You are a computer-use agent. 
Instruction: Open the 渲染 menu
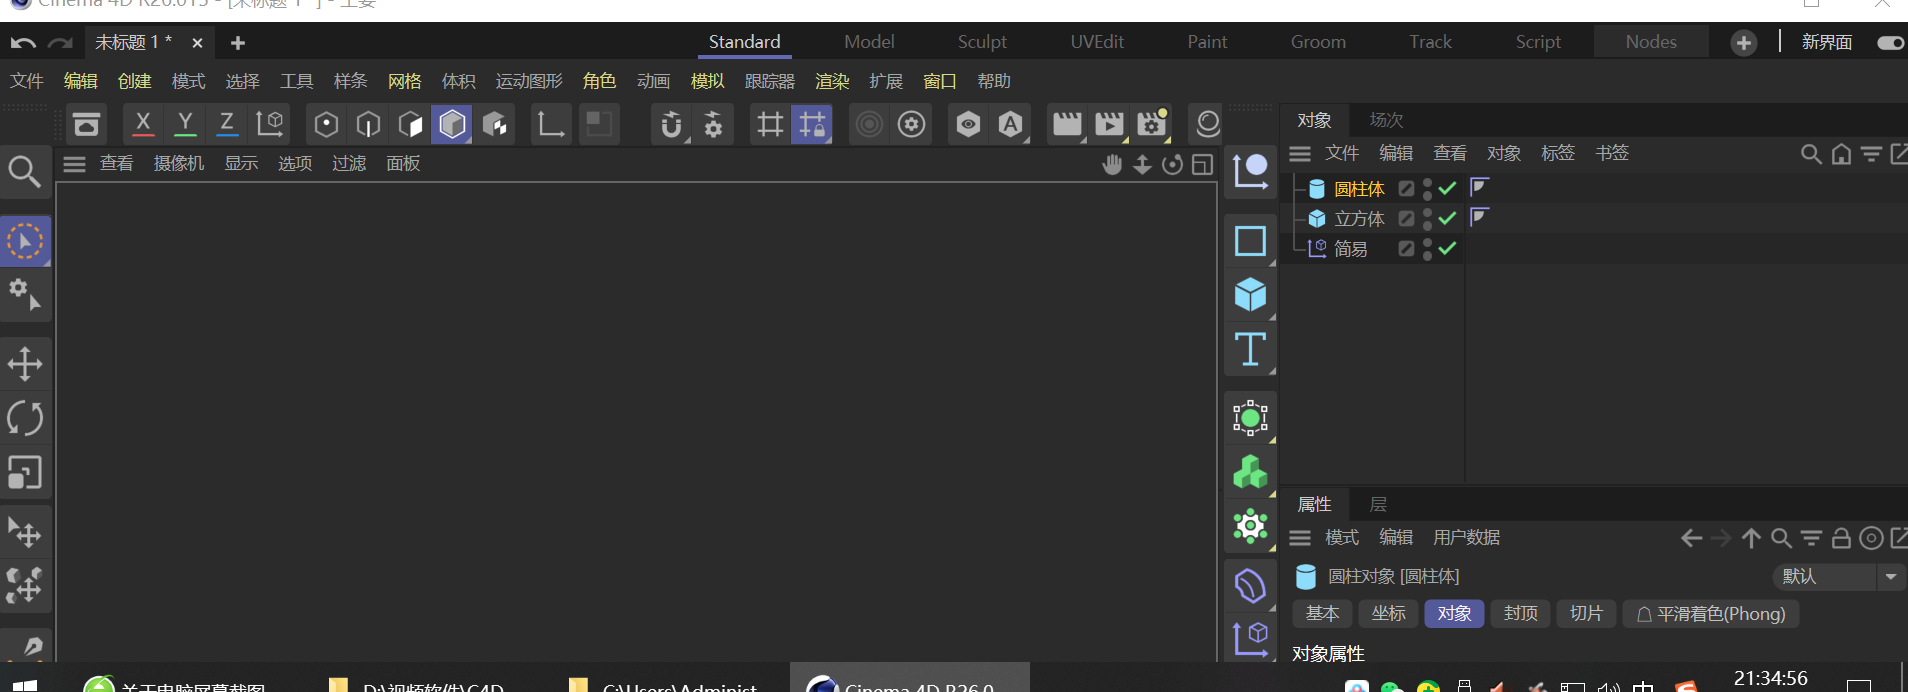(x=832, y=81)
